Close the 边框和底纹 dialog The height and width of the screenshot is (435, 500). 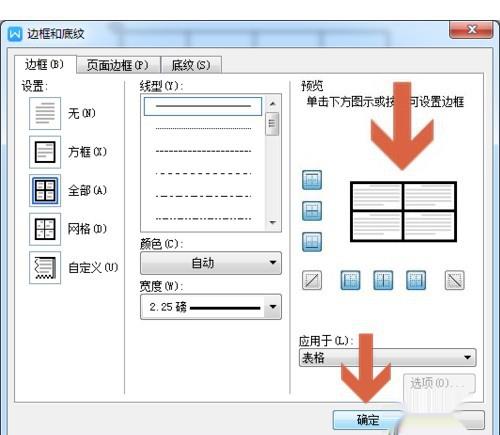471,30
